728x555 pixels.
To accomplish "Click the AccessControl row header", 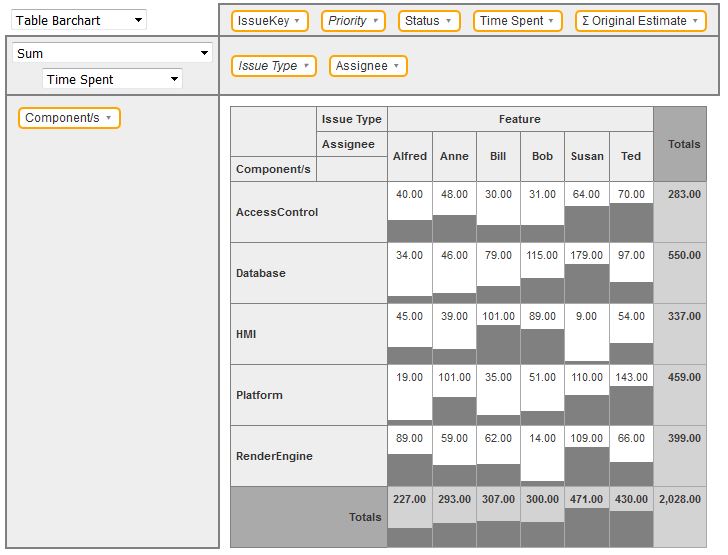I will click(x=277, y=212).
